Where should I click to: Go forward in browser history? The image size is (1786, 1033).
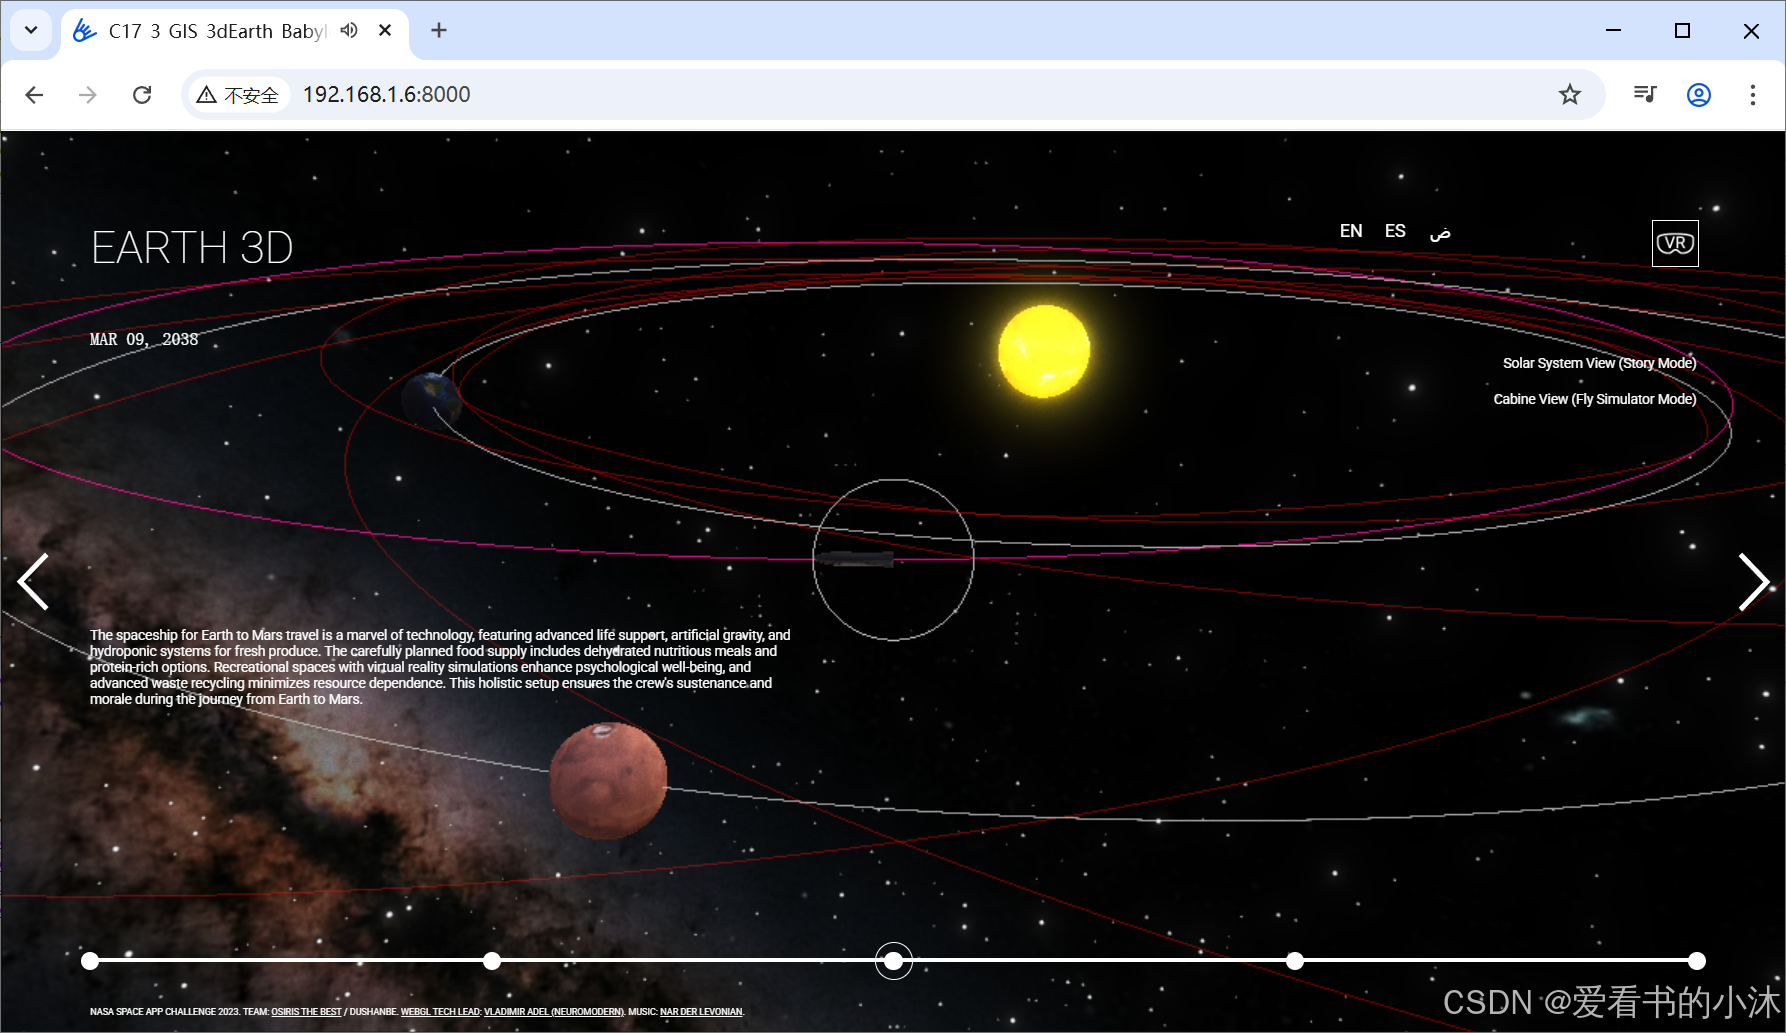88,95
